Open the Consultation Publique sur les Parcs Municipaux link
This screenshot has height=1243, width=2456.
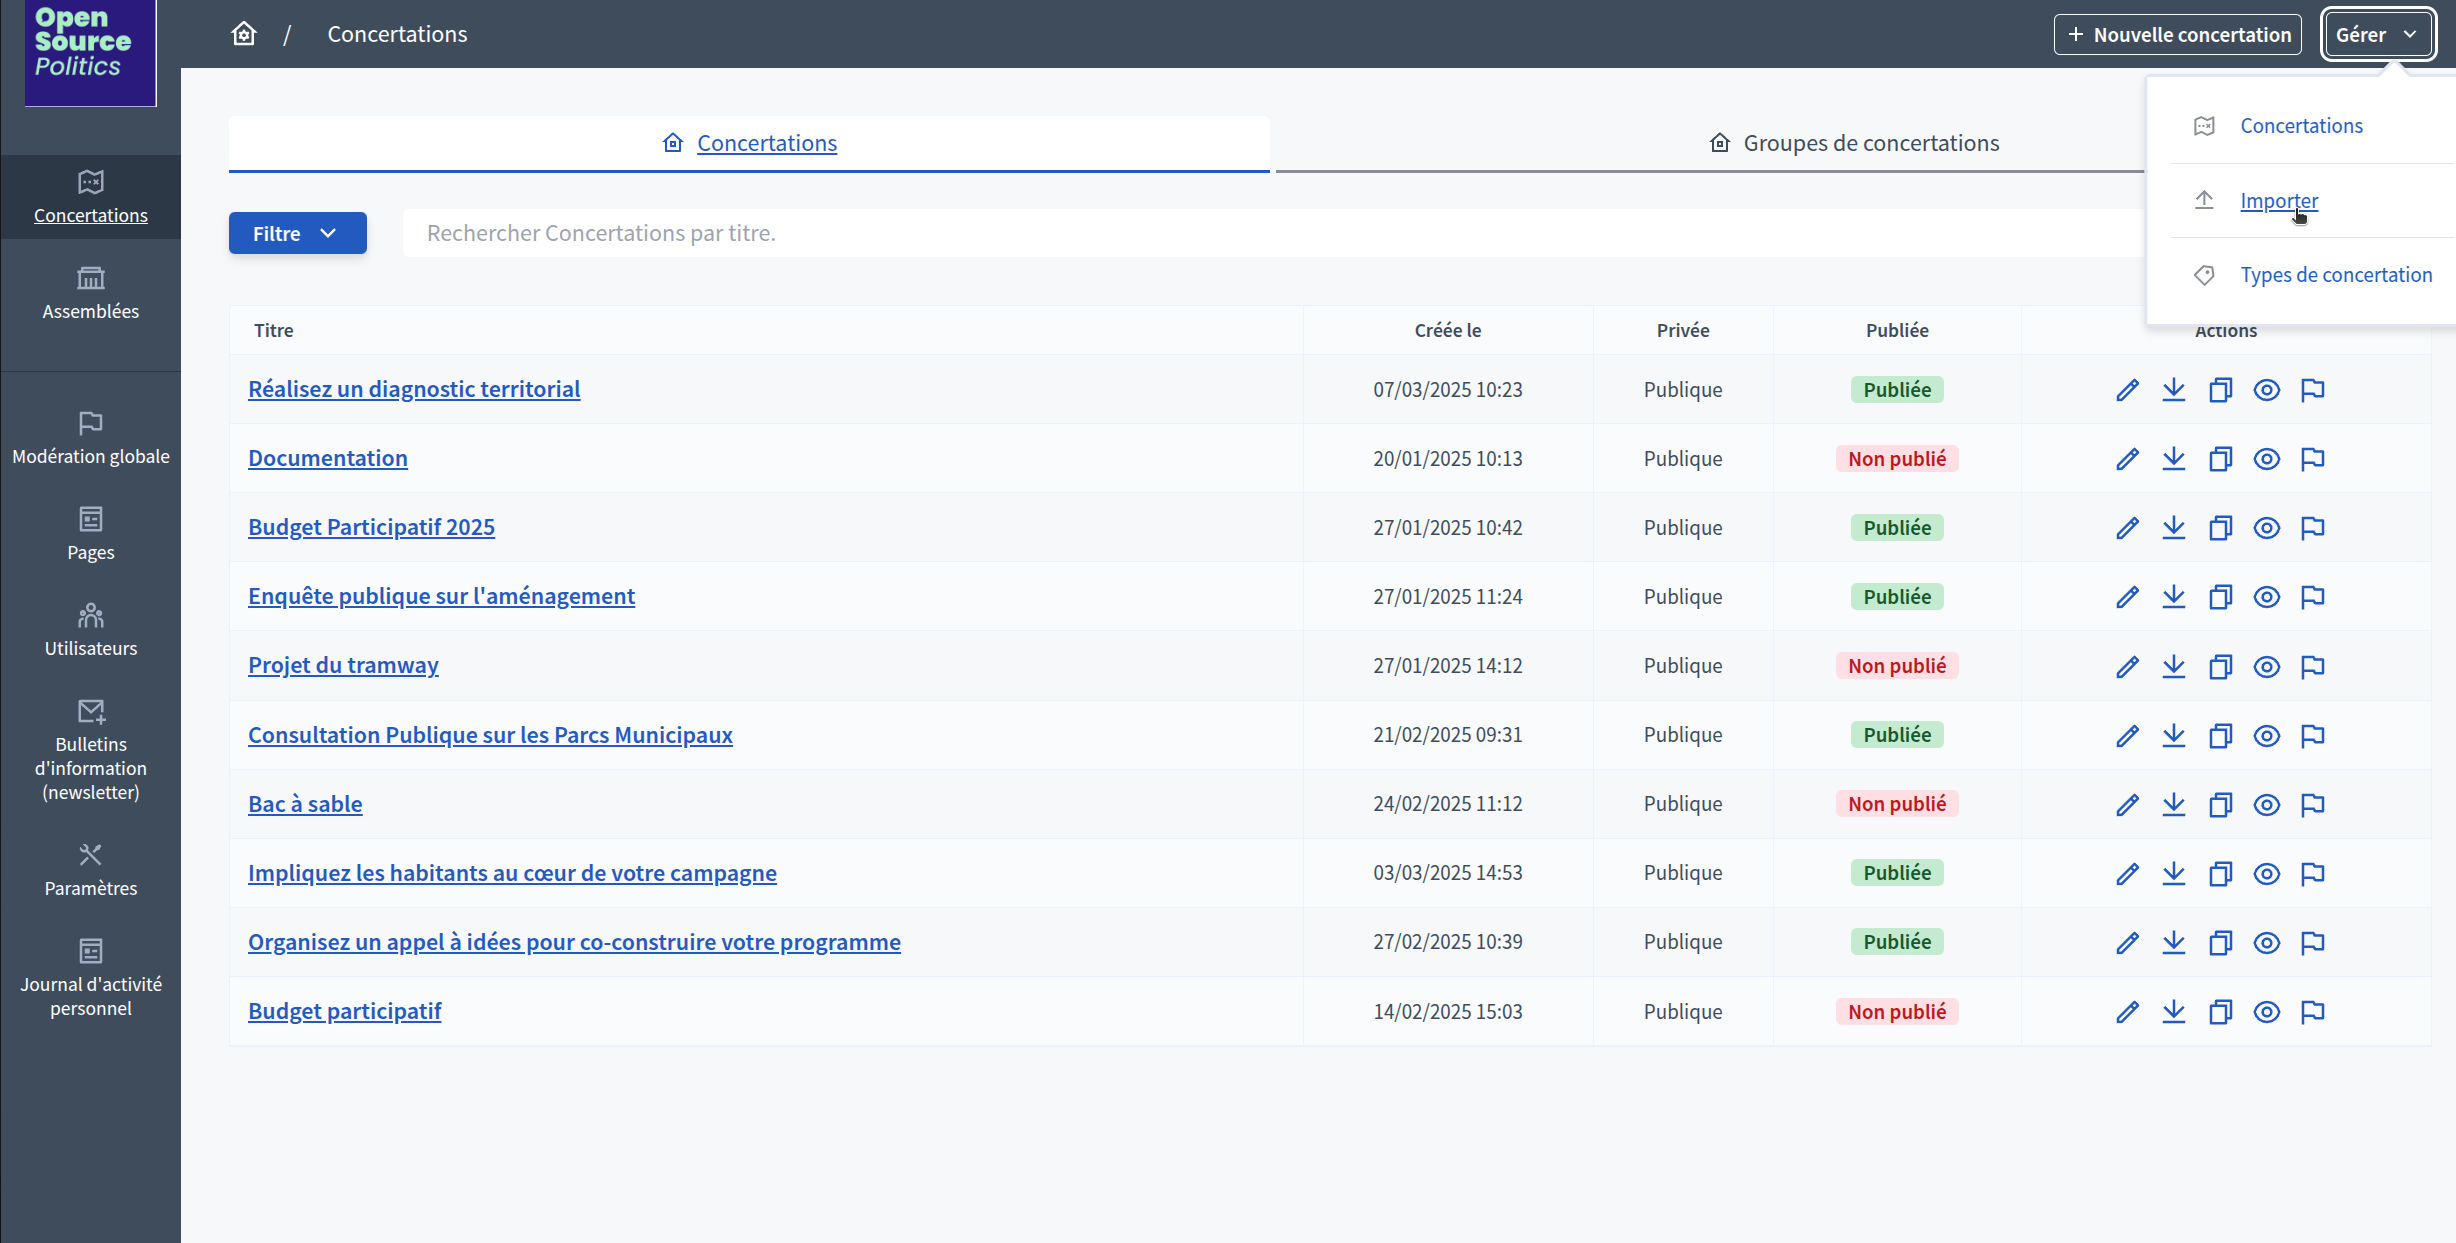[490, 735]
